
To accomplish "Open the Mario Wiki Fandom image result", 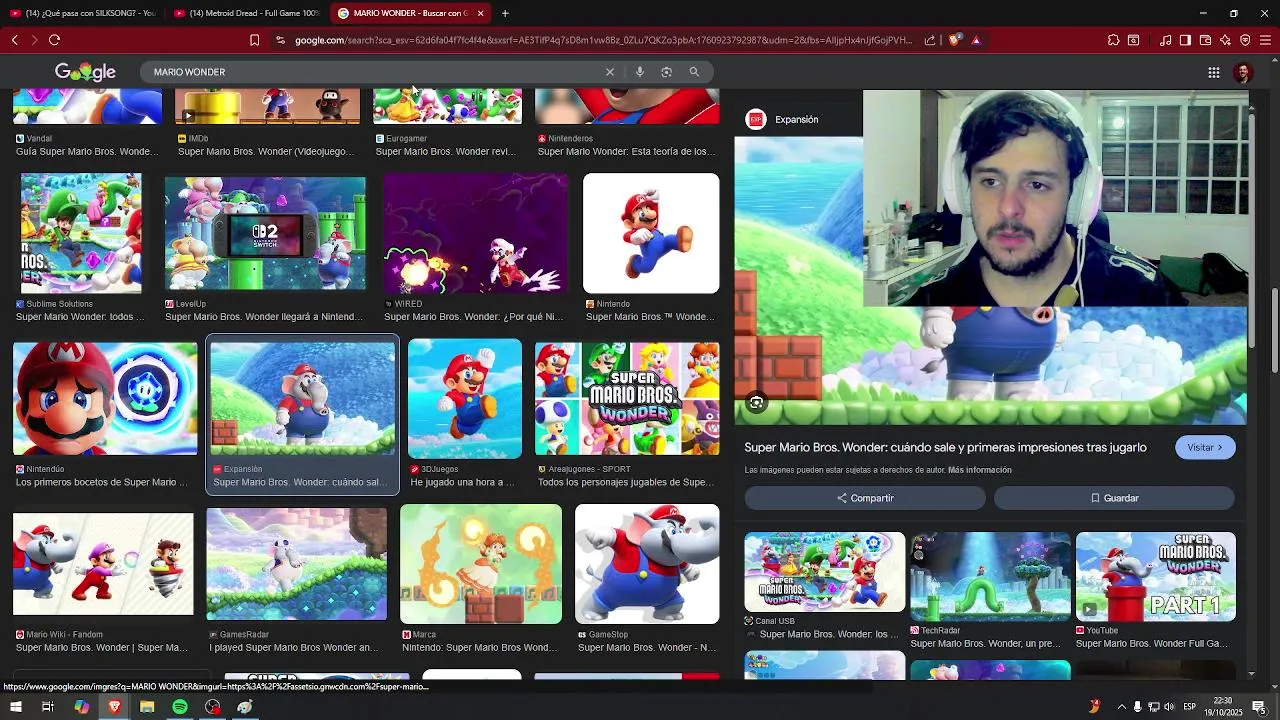I will tap(103, 564).
